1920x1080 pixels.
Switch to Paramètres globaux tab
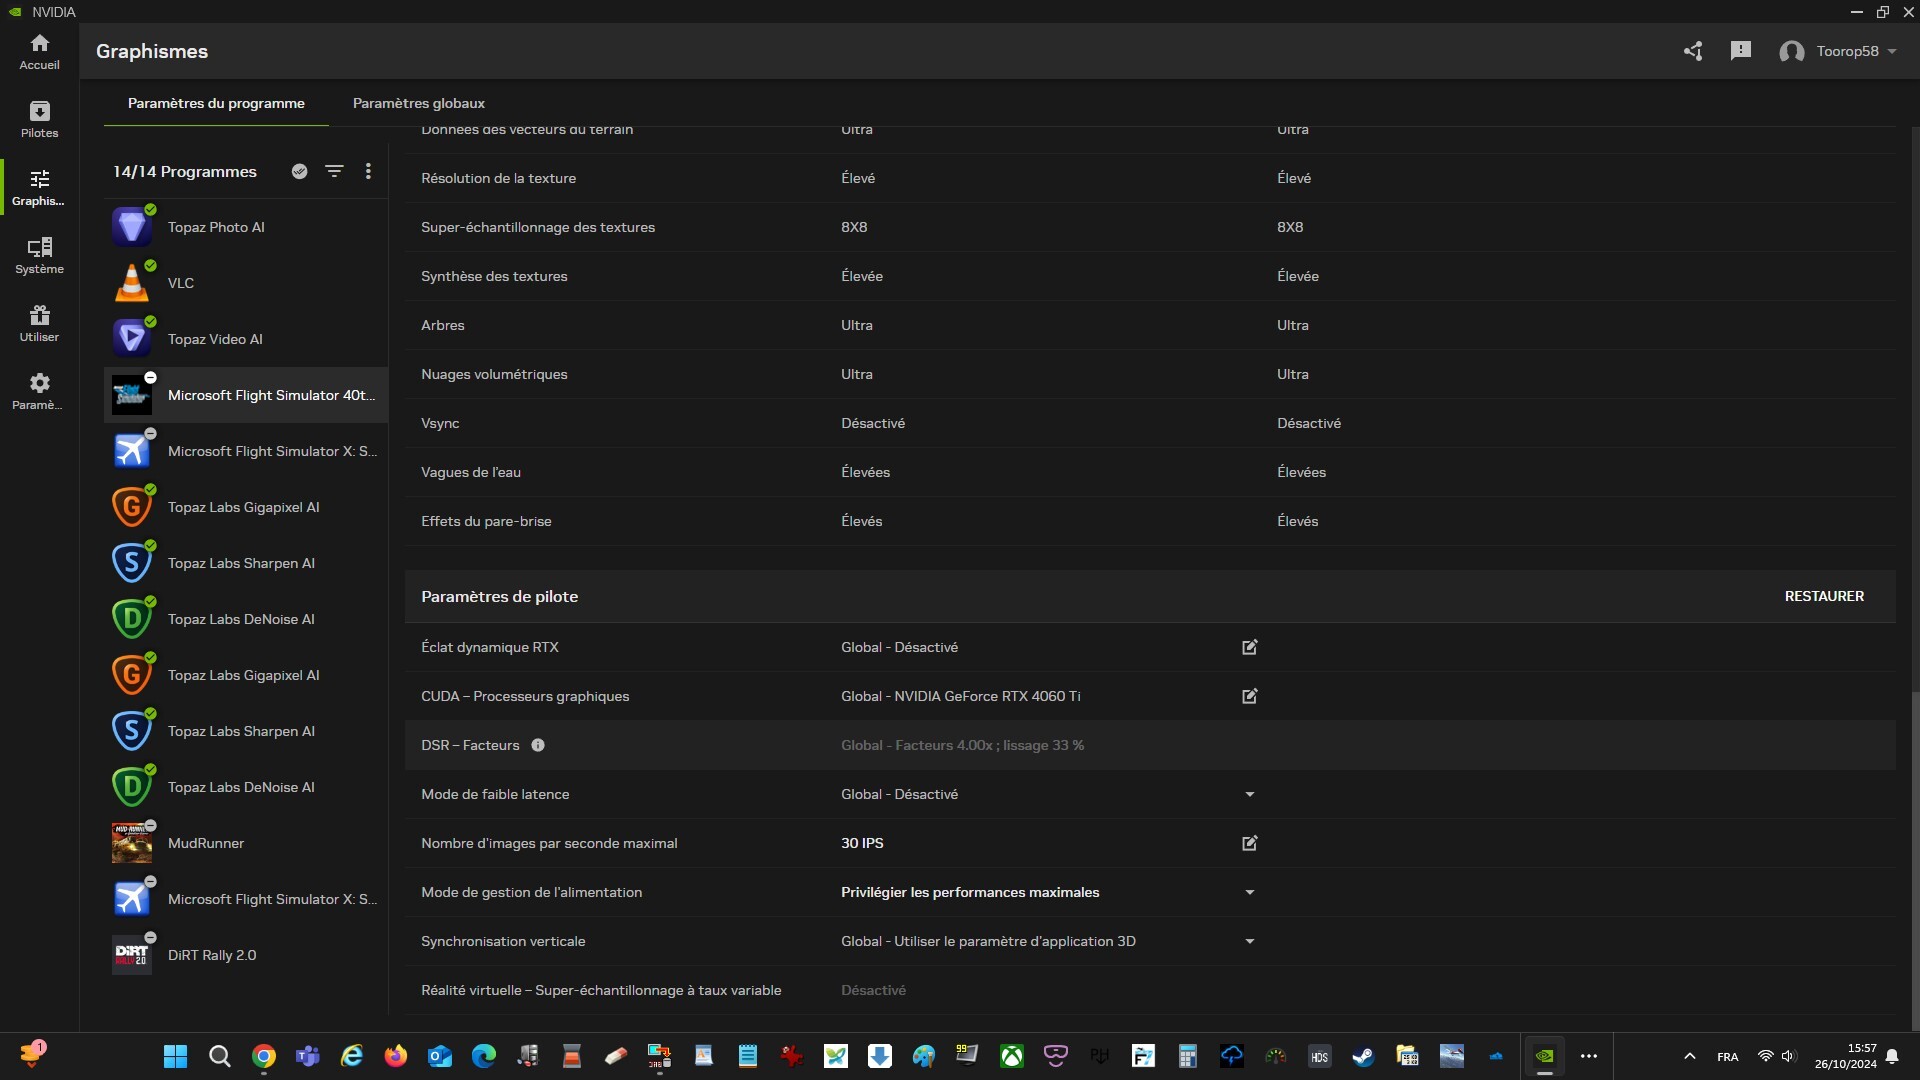(x=418, y=103)
